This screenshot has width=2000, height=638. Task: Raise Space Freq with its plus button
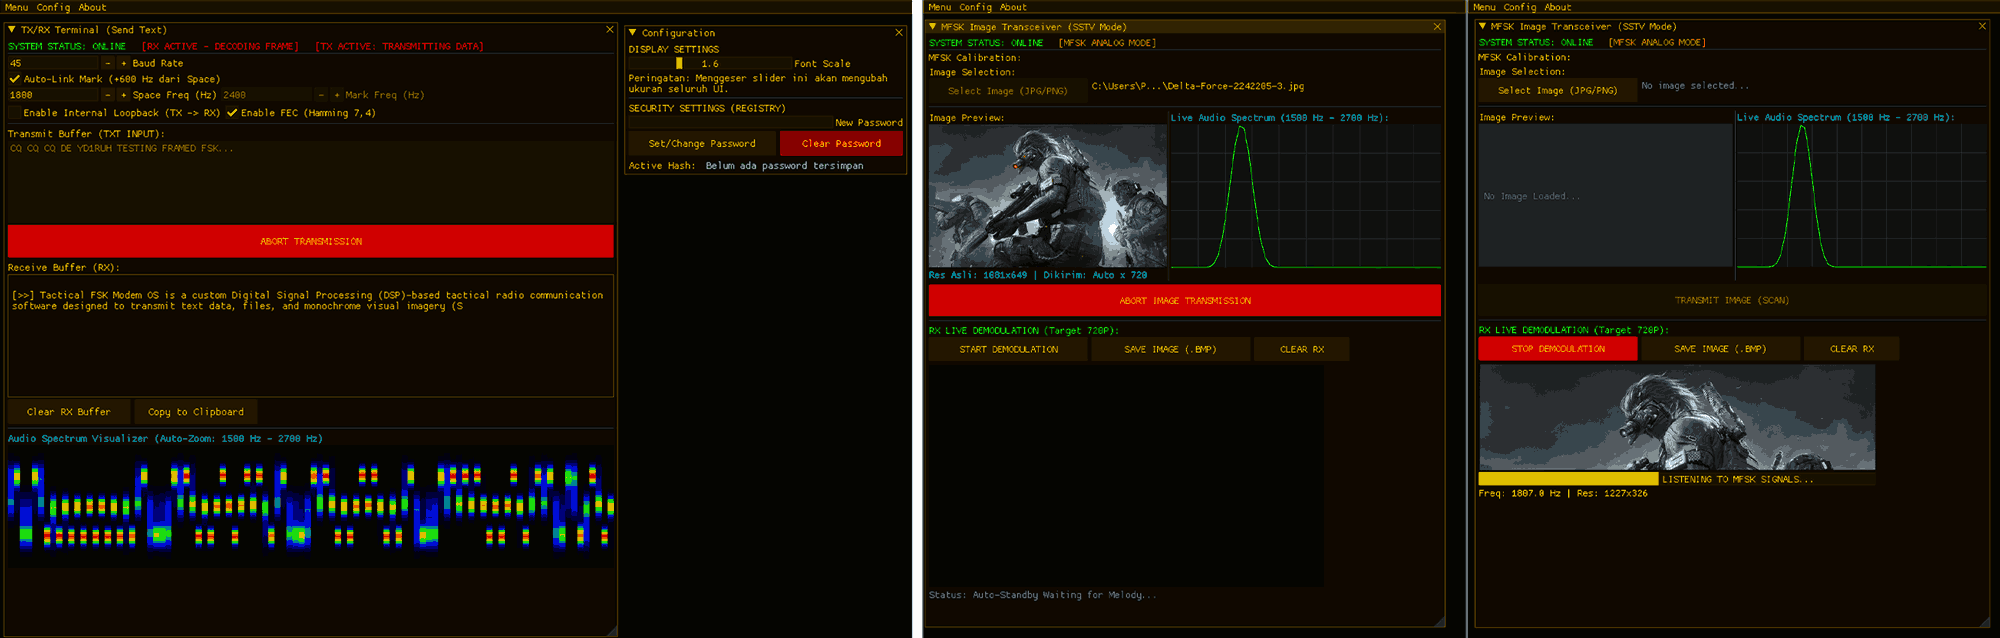click(x=123, y=95)
